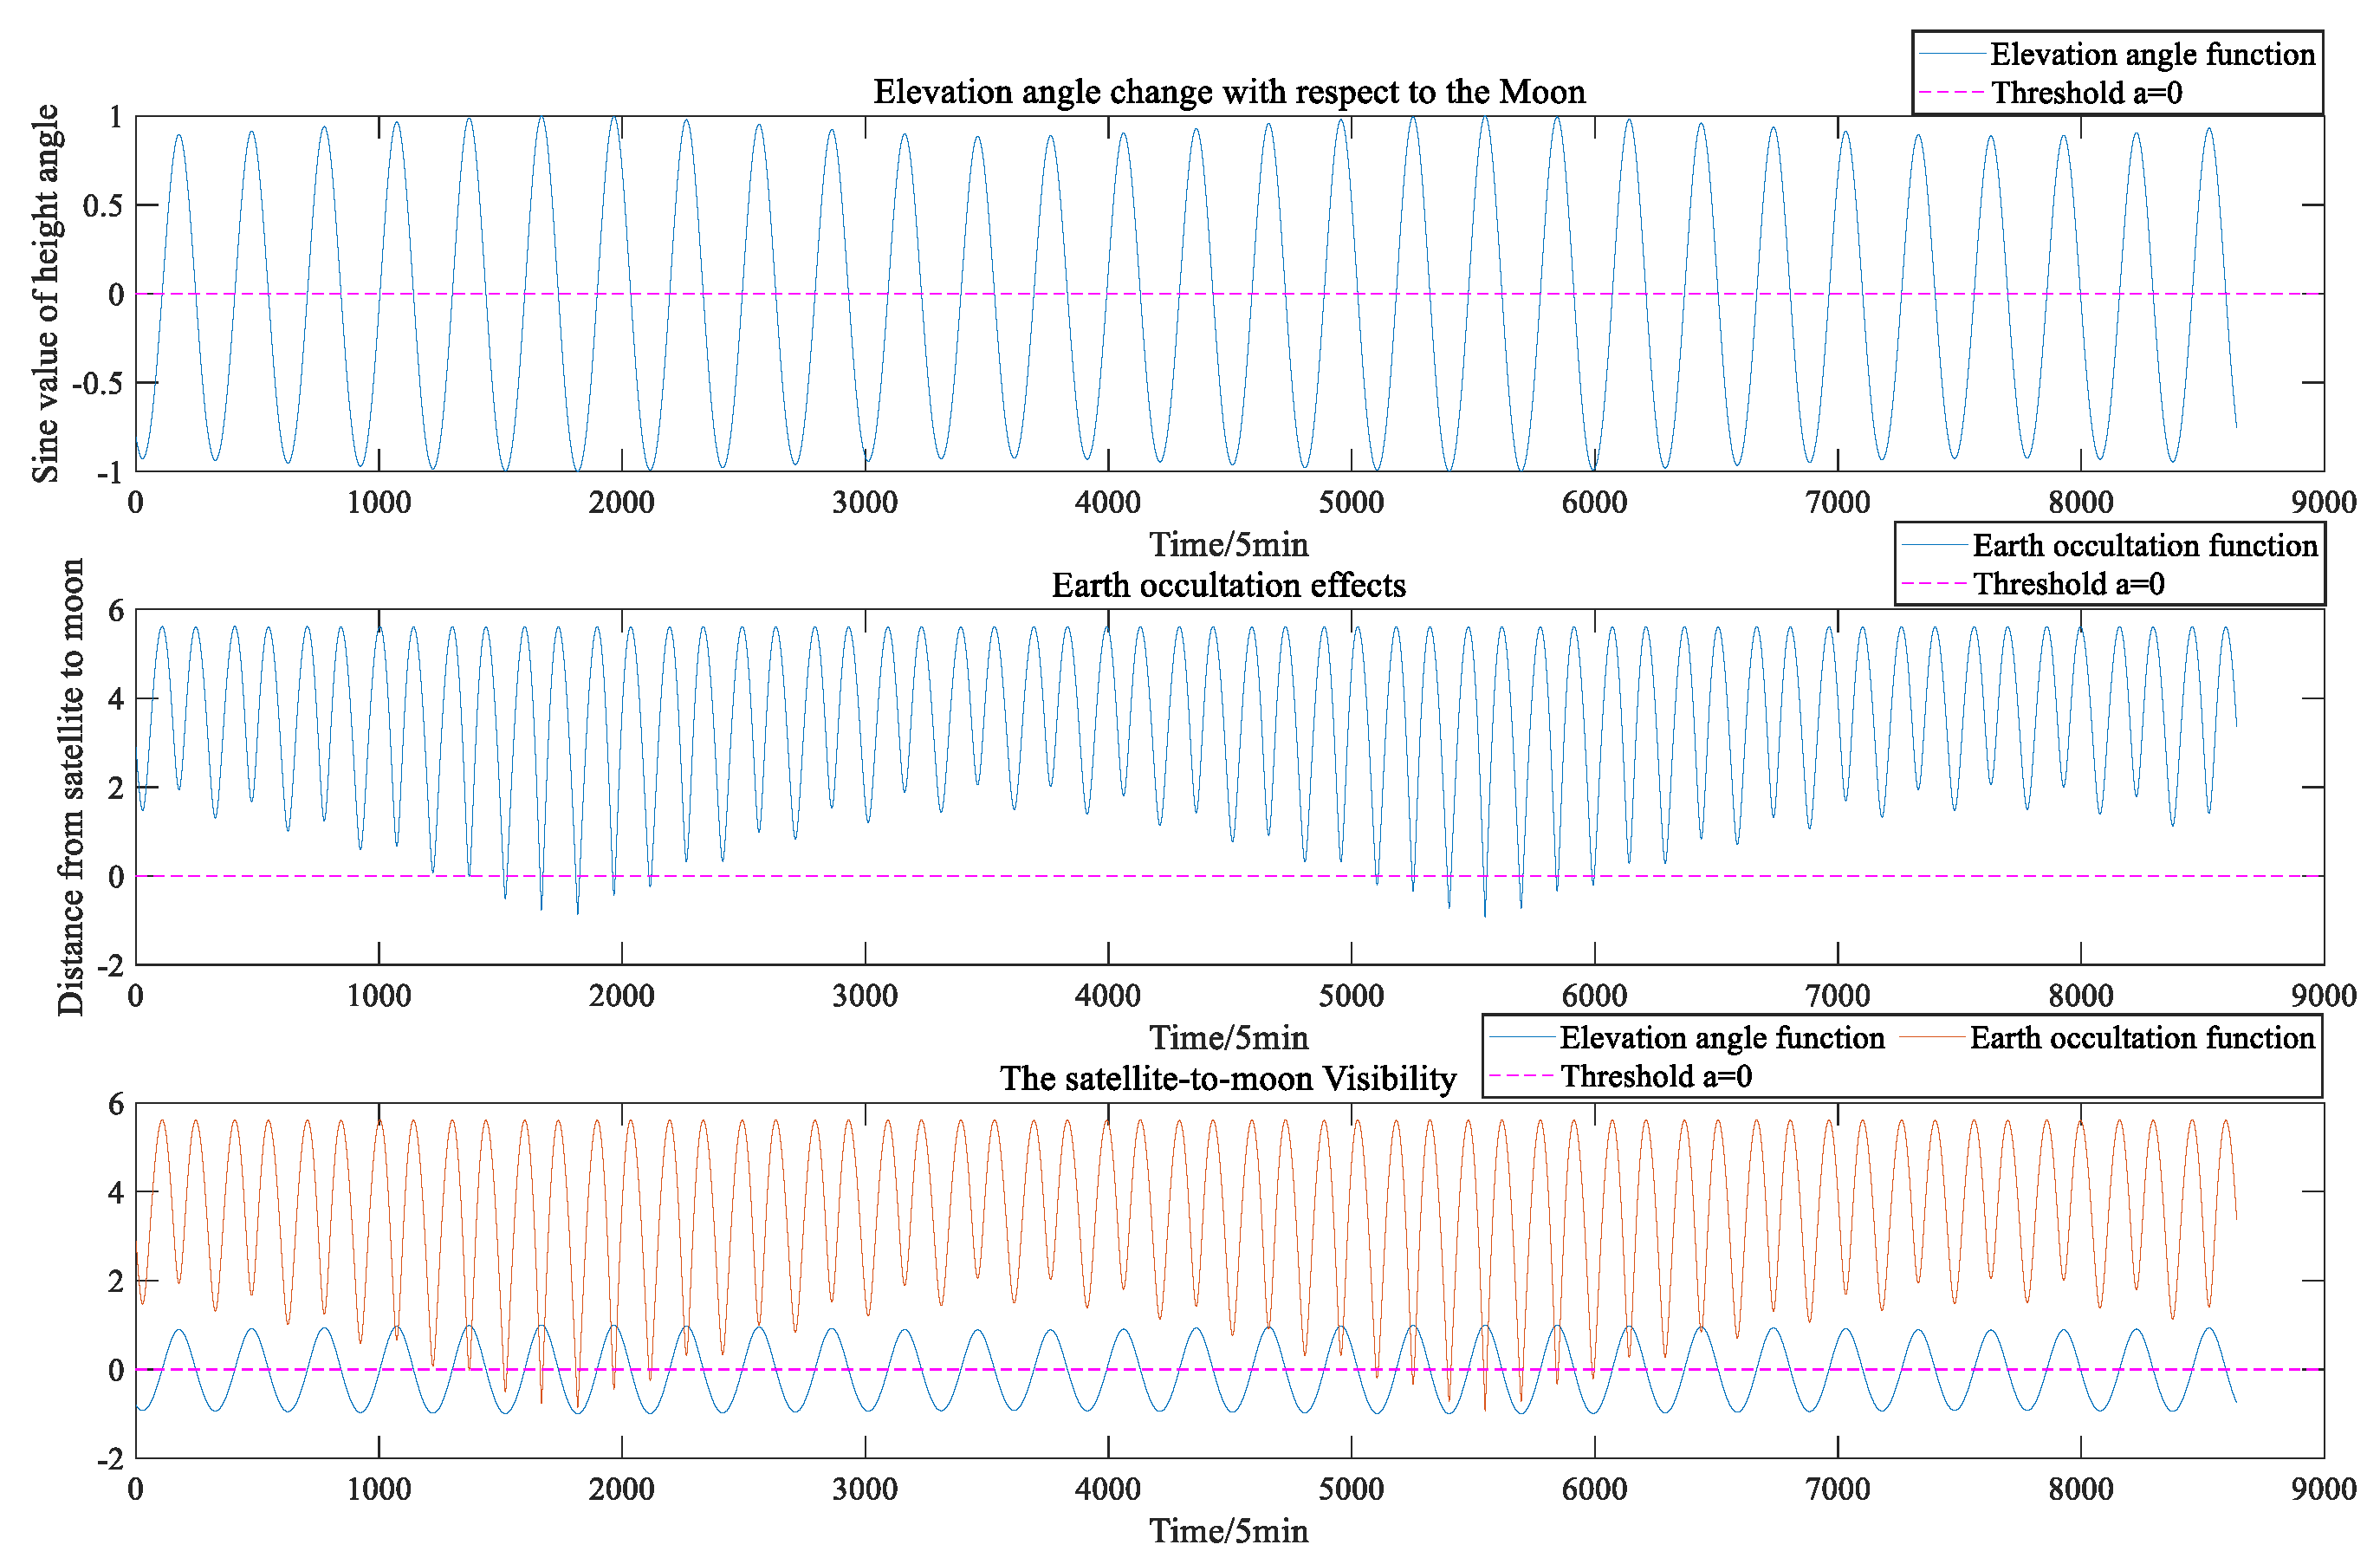Click the -0.5 y-axis tick on top plot

[x=97, y=383]
